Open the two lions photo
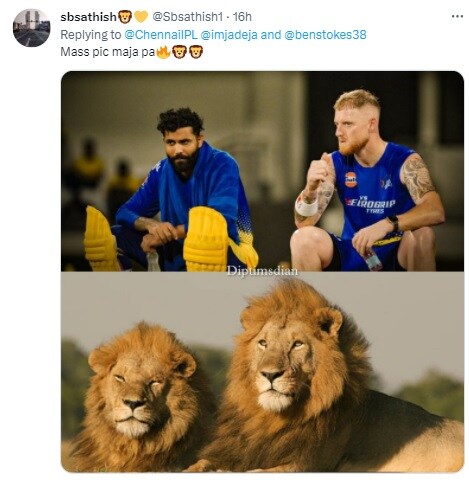Image resolution: width=469 pixels, height=482 pixels. tap(262, 372)
